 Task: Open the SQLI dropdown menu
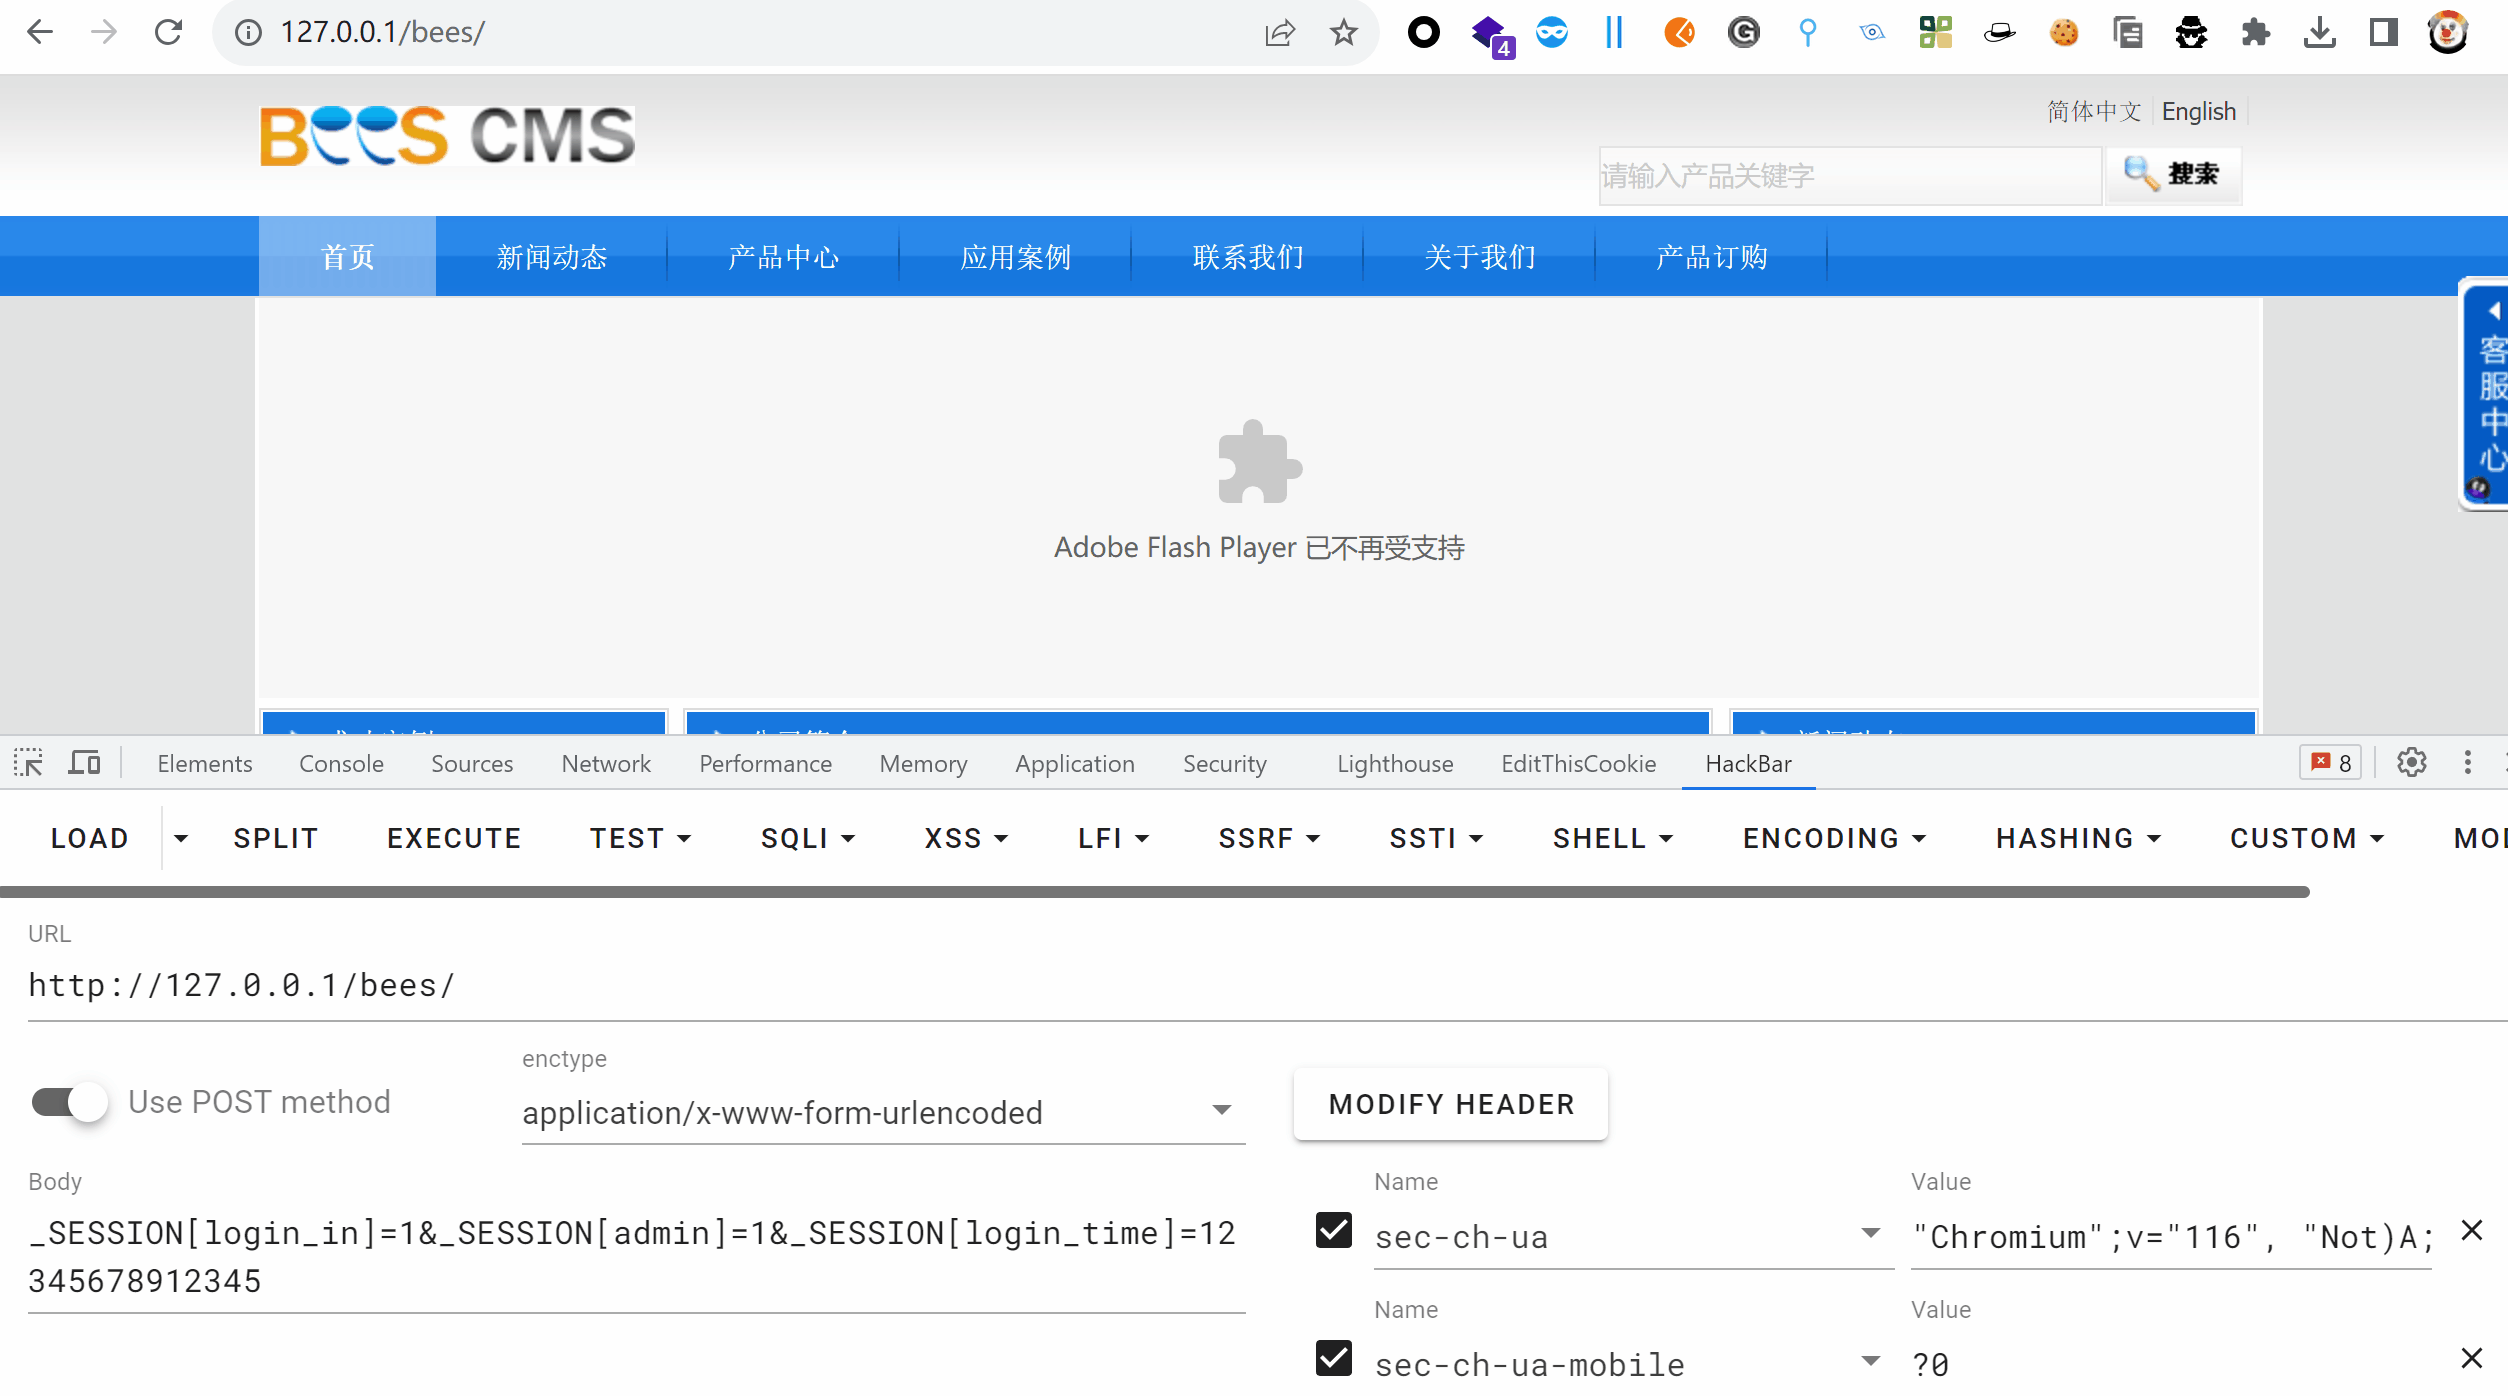807,838
